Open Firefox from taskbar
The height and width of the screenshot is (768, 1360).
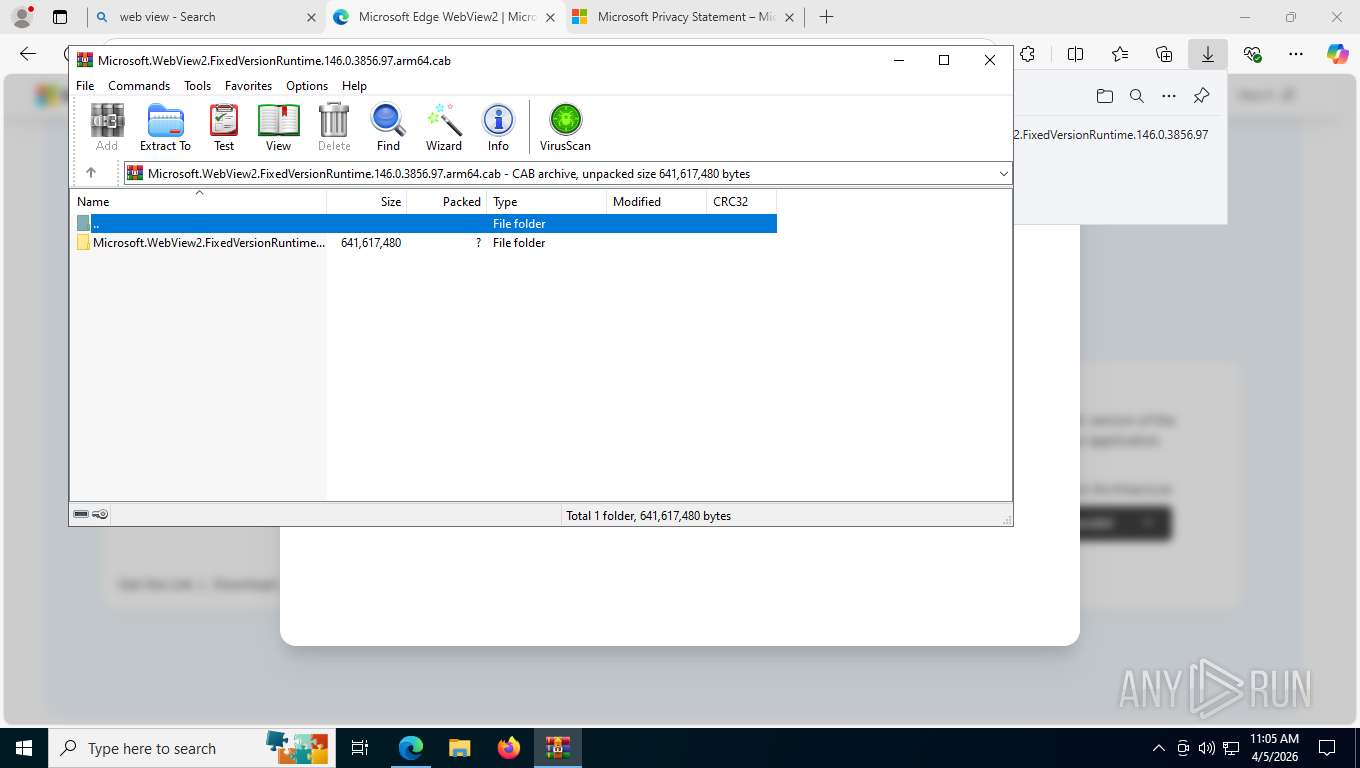point(509,748)
